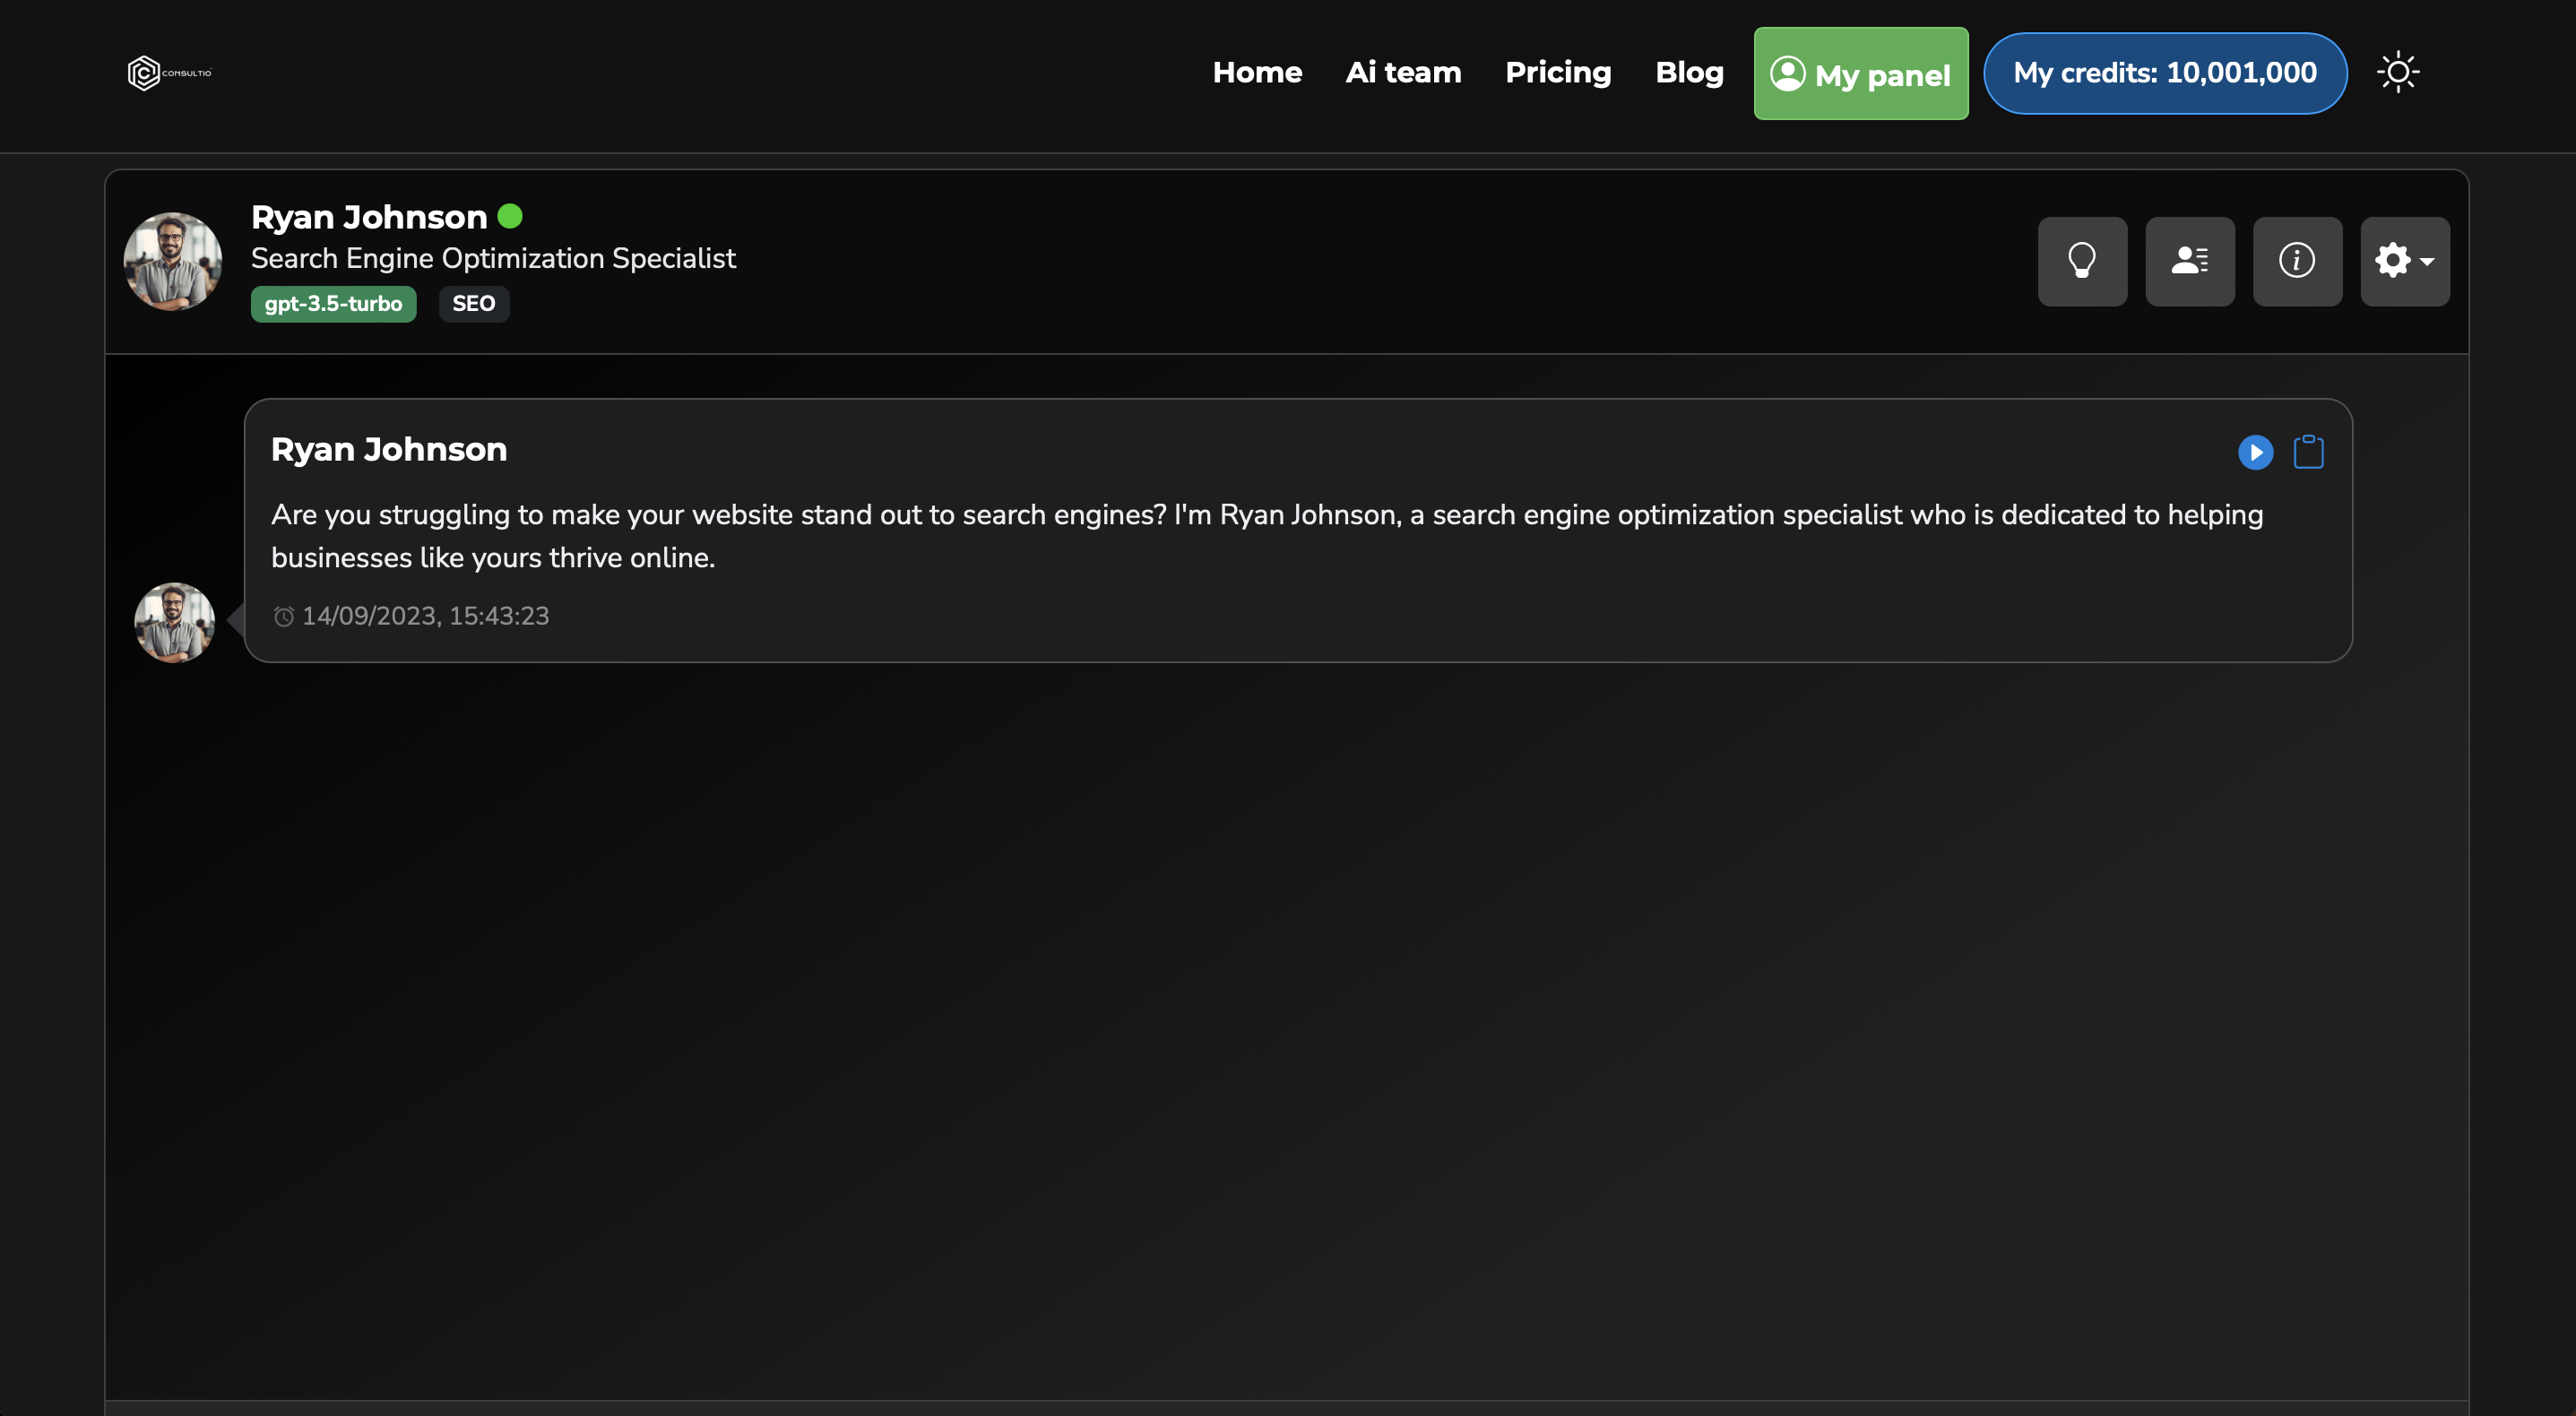The height and width of the screenshot is (1416, 2576).
Task: Expand the gear settings dropdown
Action: [2404, 261]
